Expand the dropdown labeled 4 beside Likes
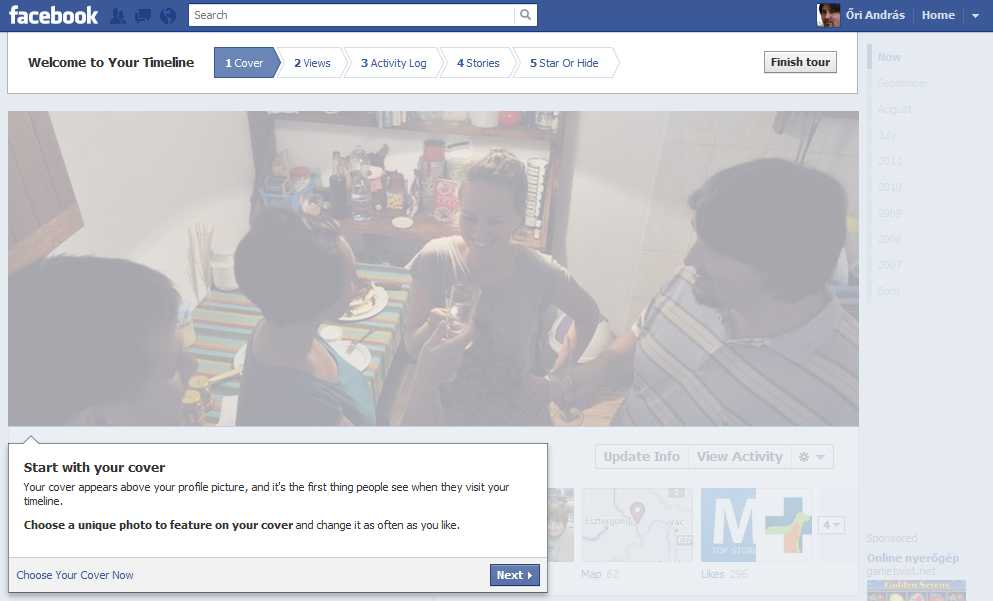Screen dimensions: 993x601 (832, 525)
